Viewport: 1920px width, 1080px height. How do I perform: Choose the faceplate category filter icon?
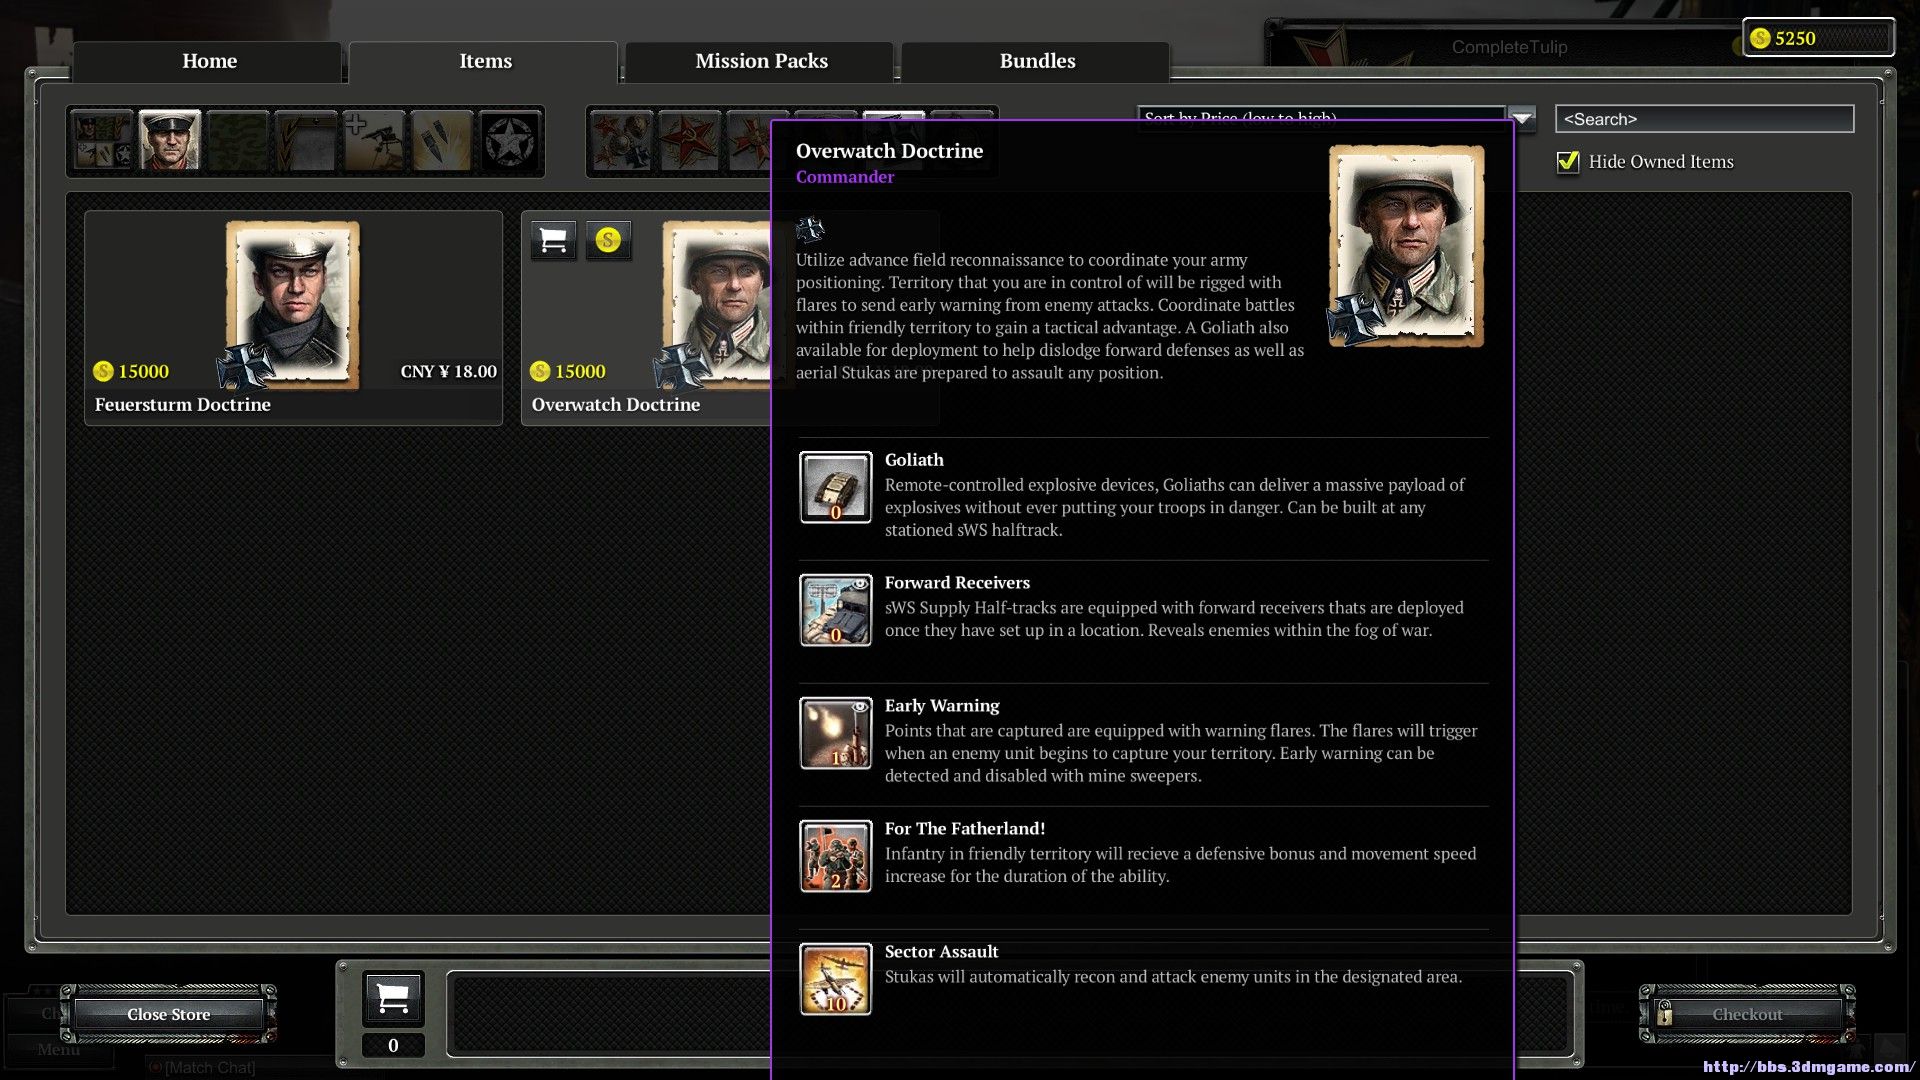pos(306,141)
